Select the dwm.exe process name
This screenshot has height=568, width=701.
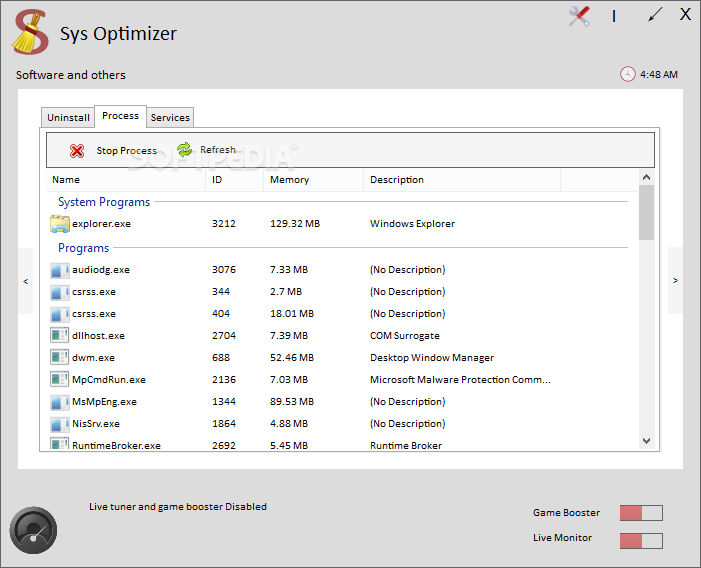[x=93, y=358]
